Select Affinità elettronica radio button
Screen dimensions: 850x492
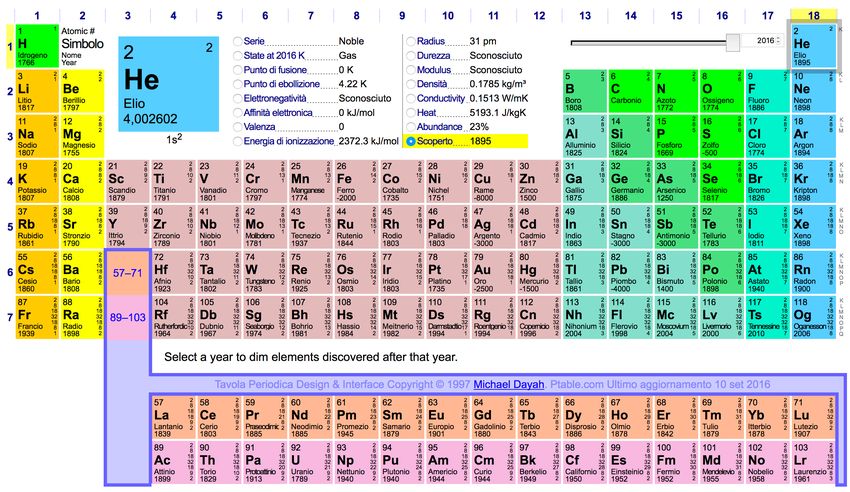(237, 113)
